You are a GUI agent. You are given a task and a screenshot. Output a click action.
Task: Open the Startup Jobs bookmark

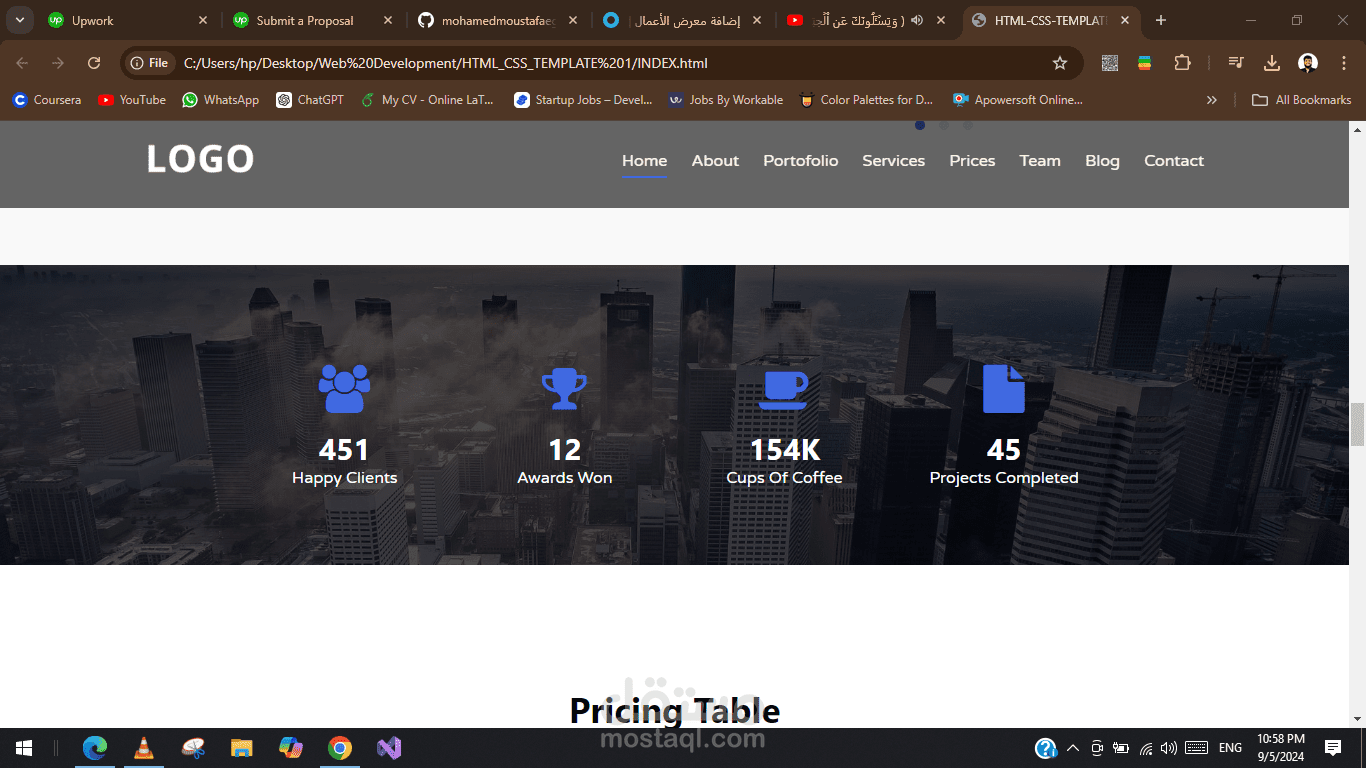point(583,100)
